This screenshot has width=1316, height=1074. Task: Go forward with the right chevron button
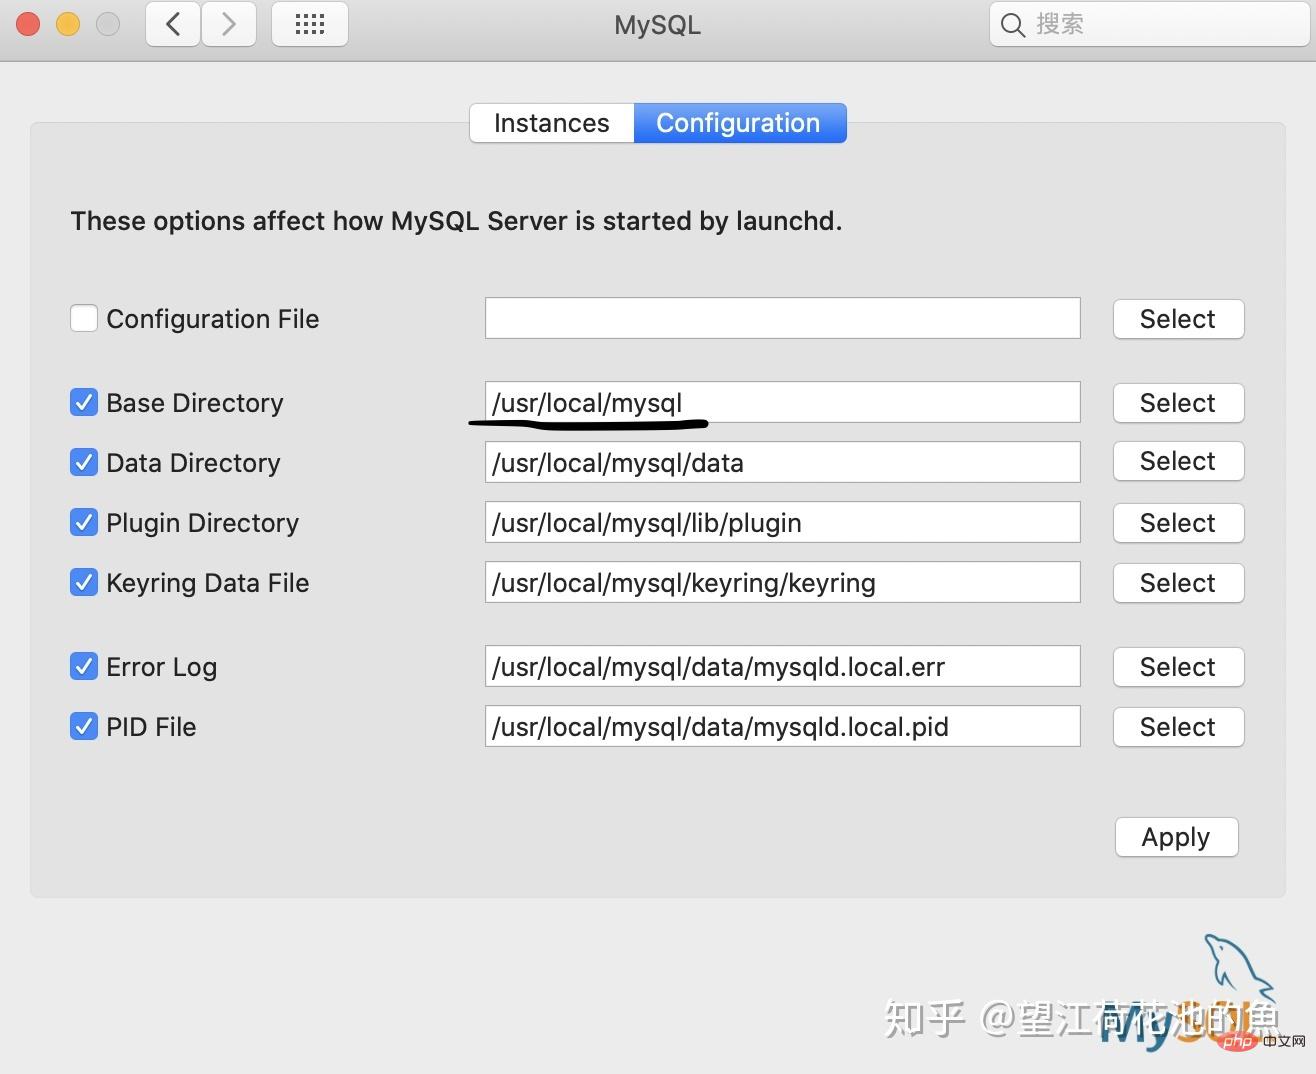point(229,24)
